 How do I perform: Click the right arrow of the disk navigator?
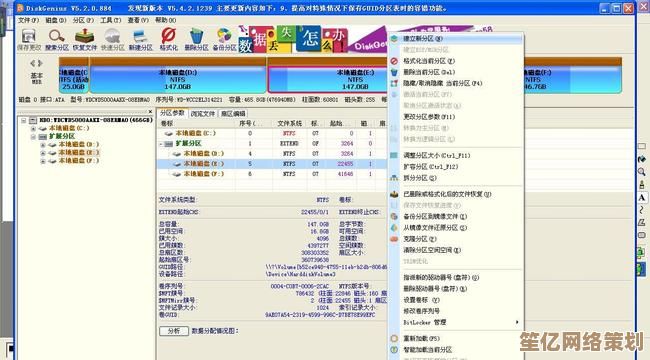point(40,63)
